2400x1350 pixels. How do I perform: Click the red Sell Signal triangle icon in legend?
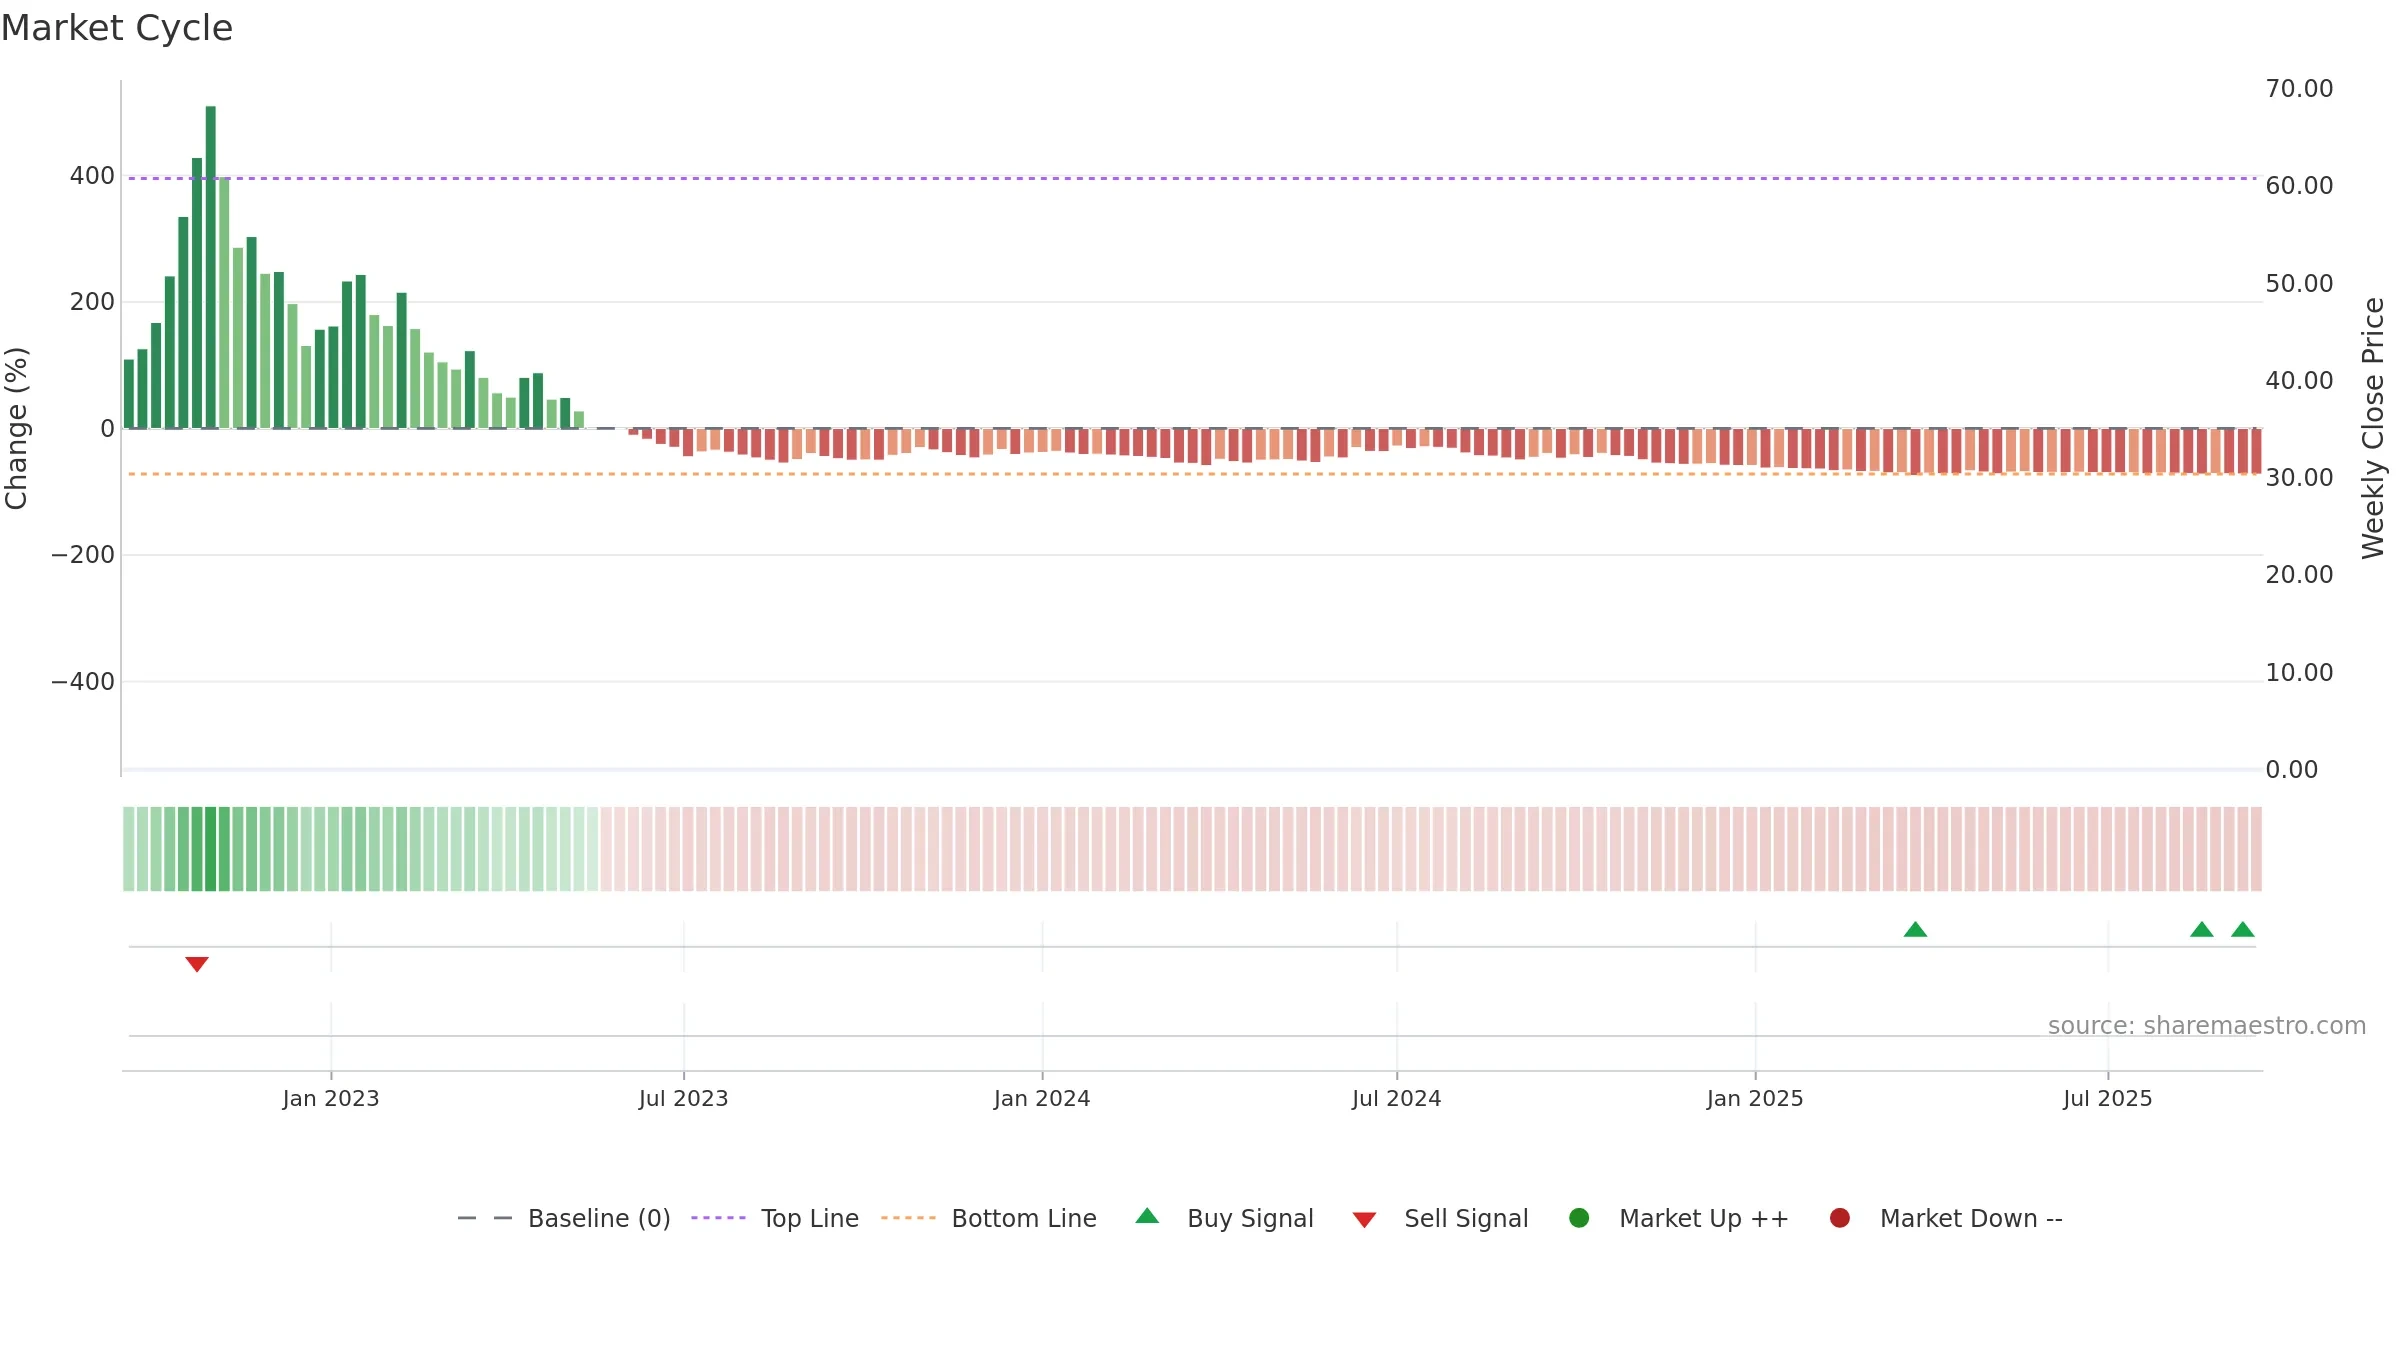(1364, 1220)
